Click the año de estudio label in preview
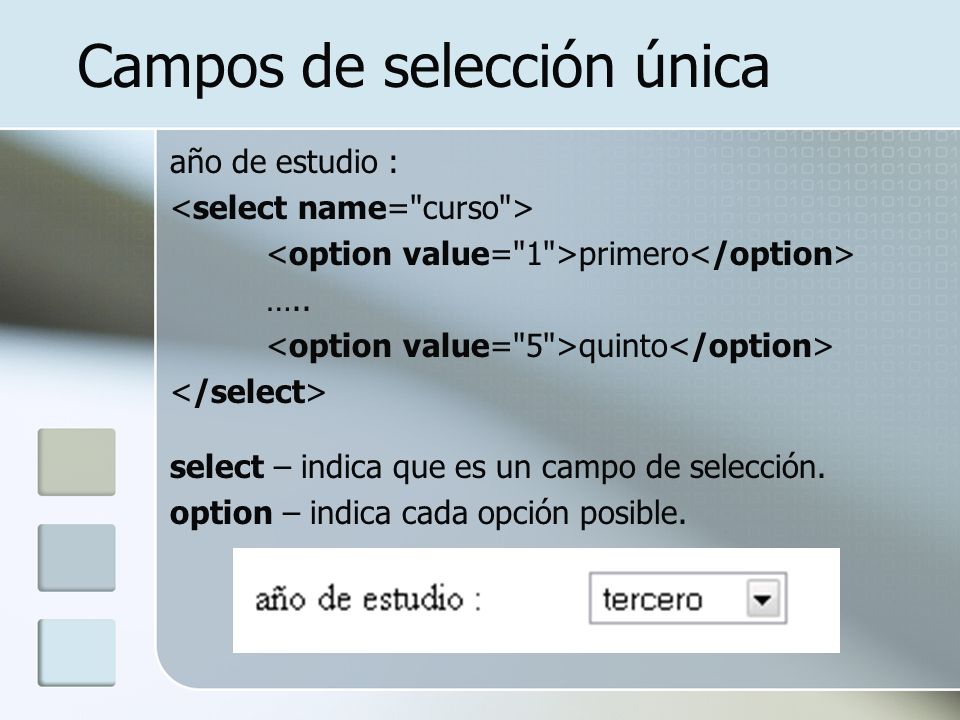This screenshot has height=720, width=960. 368,599
